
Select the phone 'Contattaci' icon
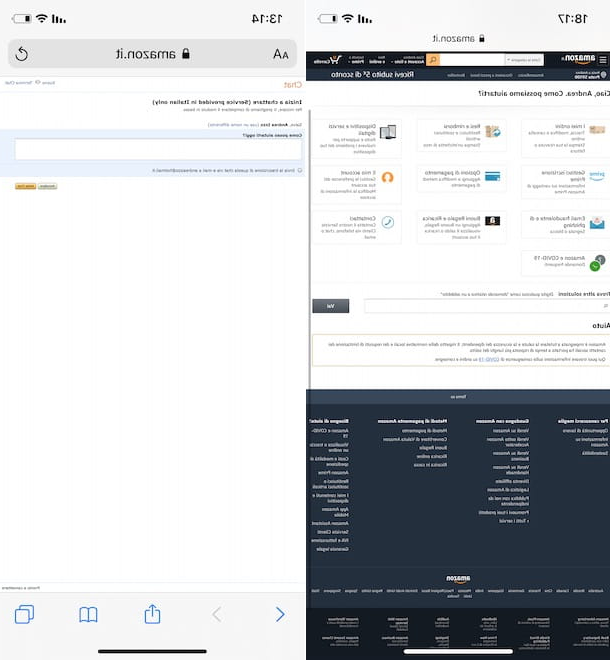(x=388, y=222)
